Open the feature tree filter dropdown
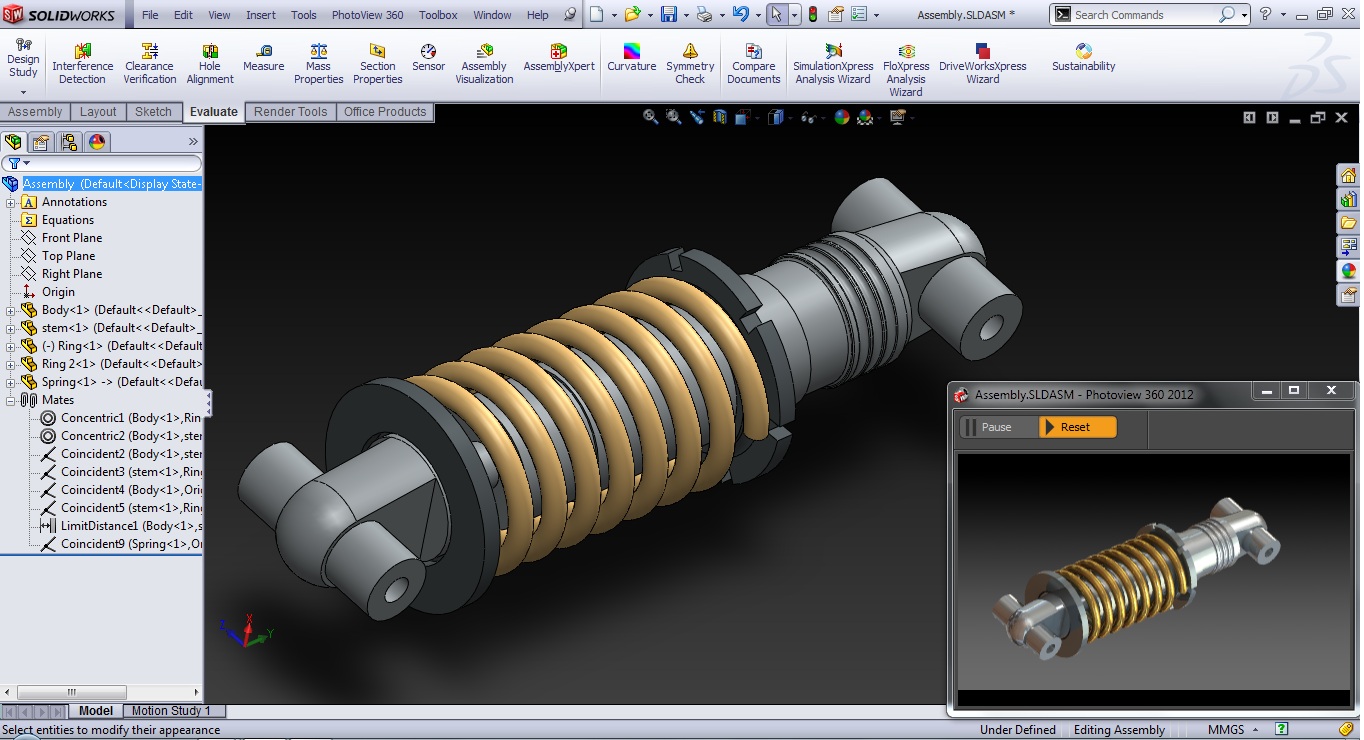Image resolution: width=1364 pixels, height=740 pixels. [x=27, y=163]
